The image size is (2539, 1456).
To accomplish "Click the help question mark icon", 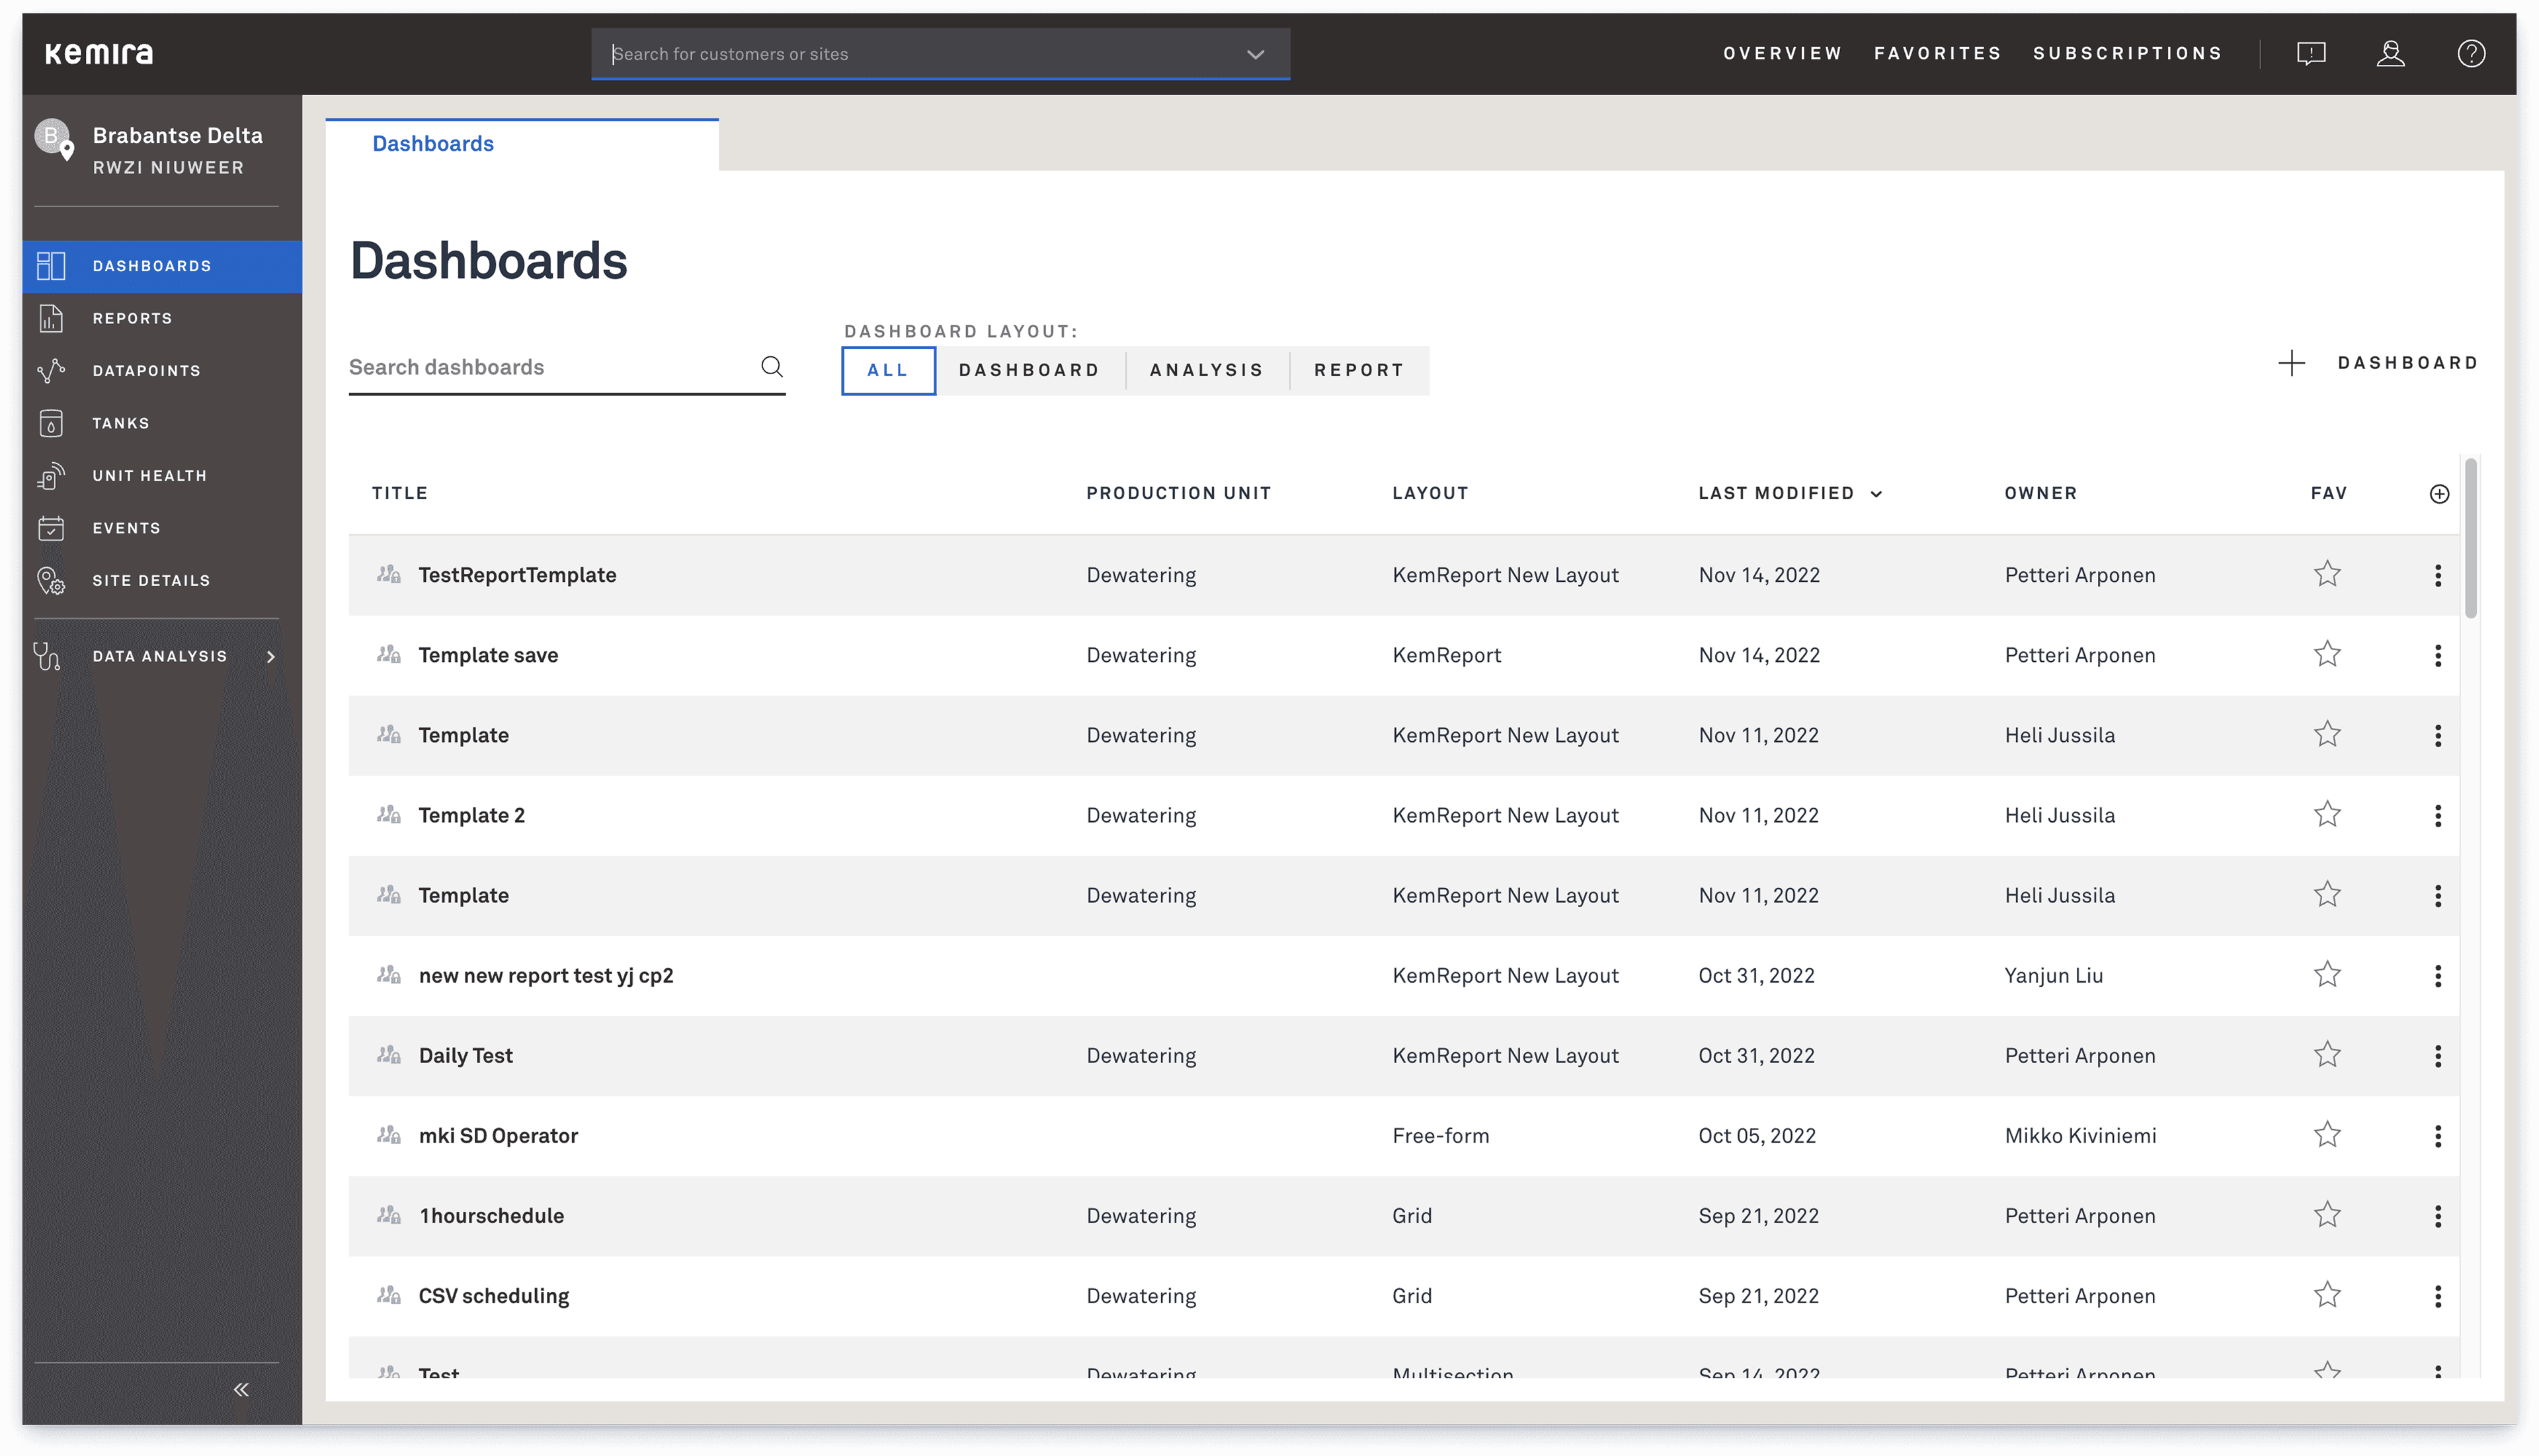I will 2471,53.
